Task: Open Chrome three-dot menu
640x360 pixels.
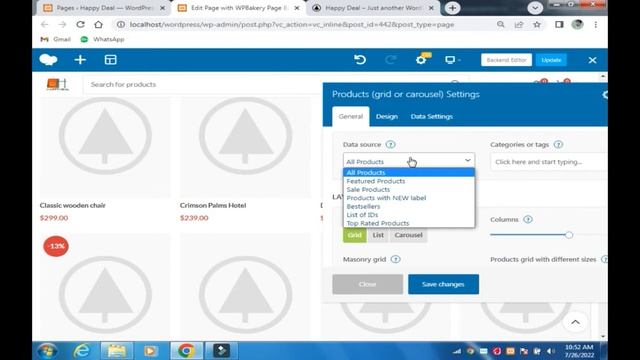Action: point(596,24)
